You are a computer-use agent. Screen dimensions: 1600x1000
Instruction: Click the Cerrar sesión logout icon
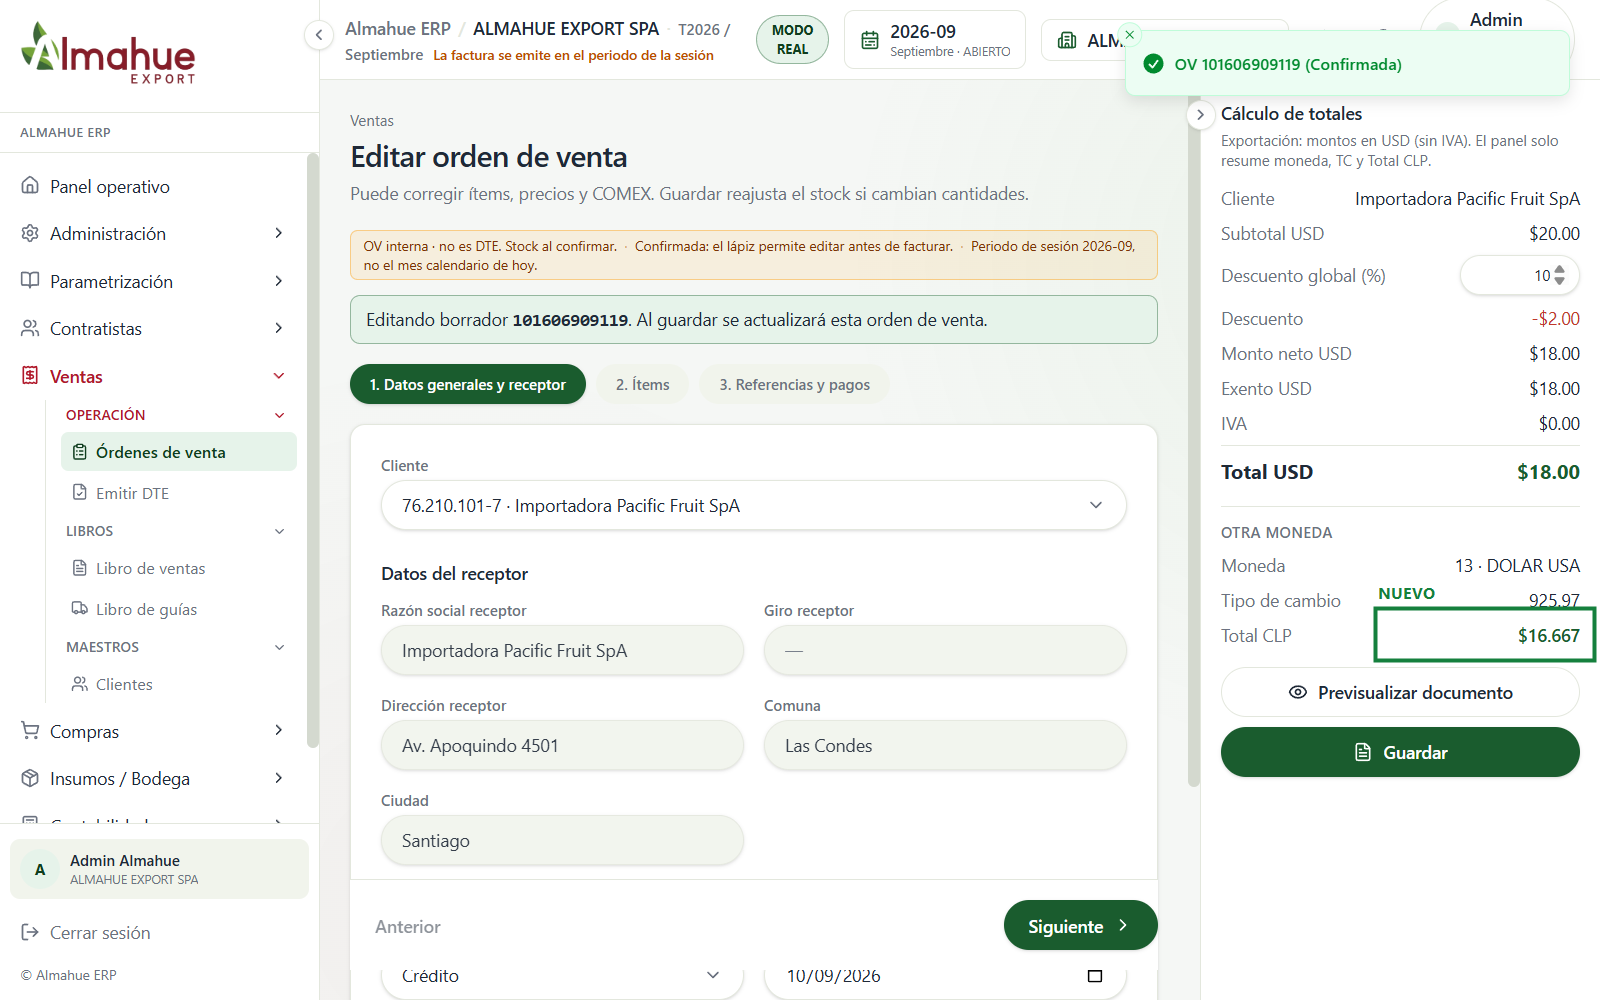click(x=30, y=932)
